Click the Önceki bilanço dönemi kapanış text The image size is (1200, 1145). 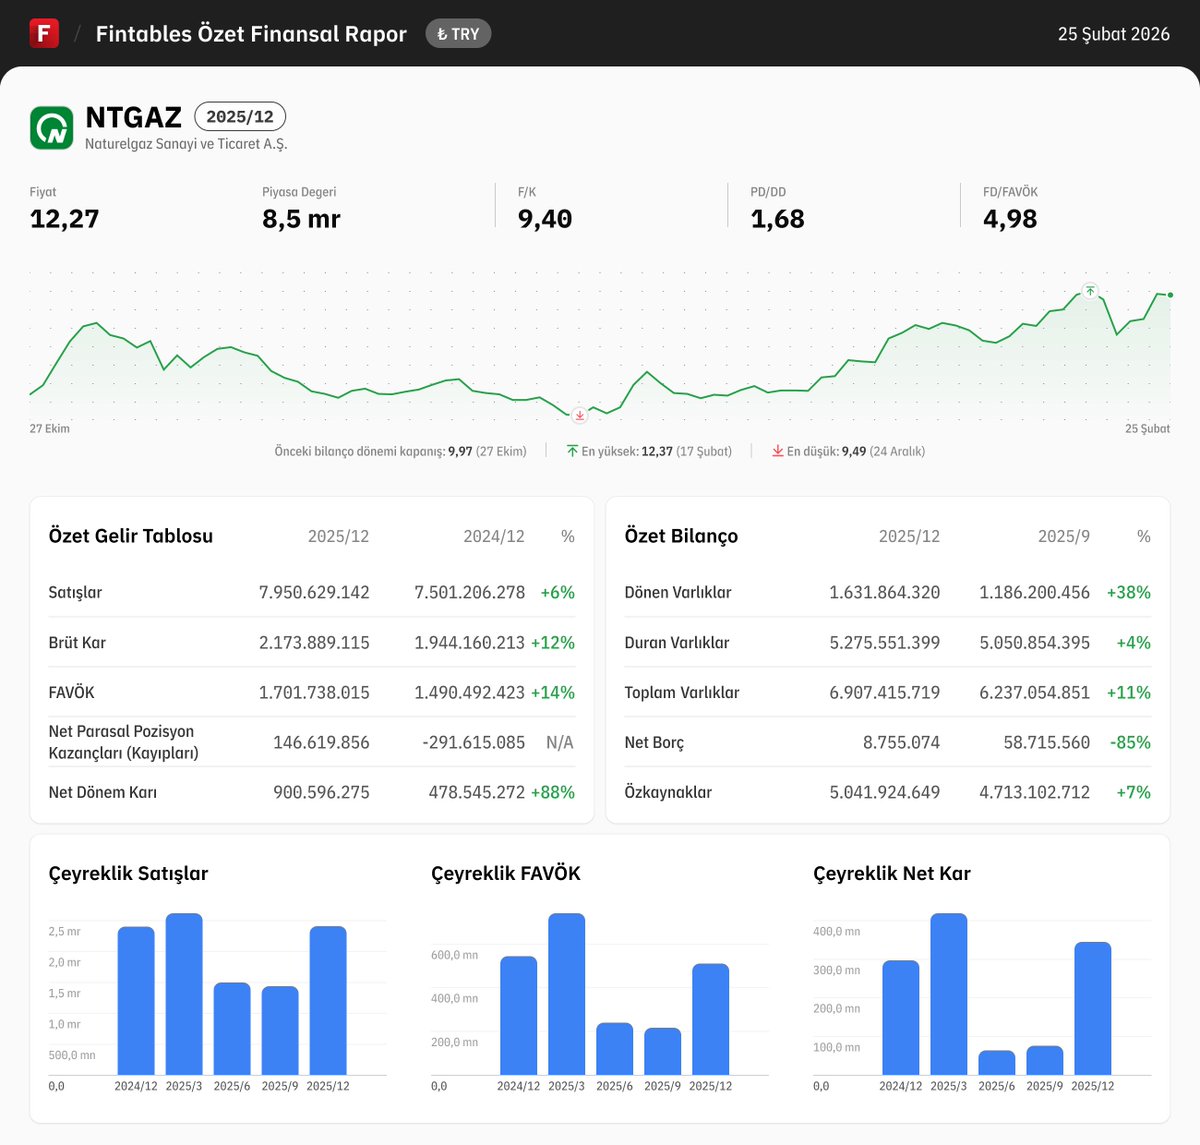click(x=400, y=451)
